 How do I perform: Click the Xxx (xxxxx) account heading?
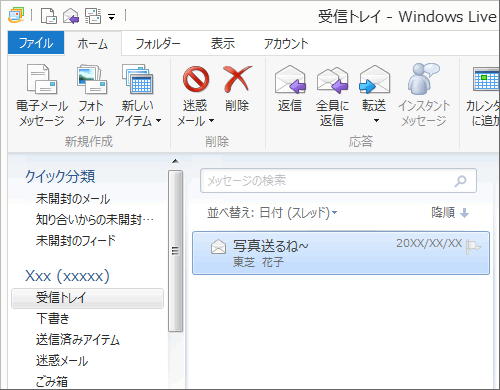[x=67, y=276]
